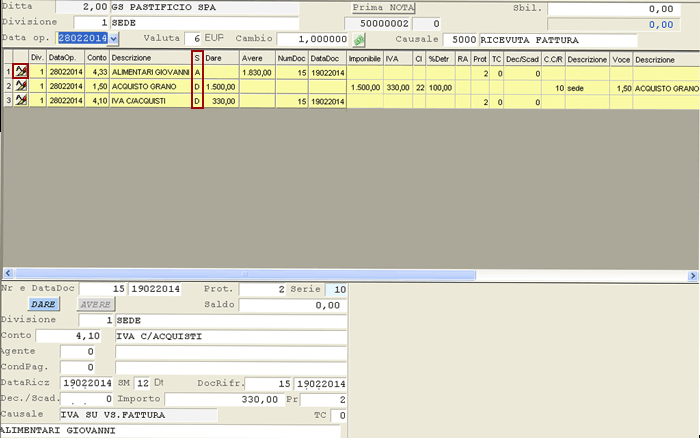
Task: Click the Voce column header
Action: (621, 60)
